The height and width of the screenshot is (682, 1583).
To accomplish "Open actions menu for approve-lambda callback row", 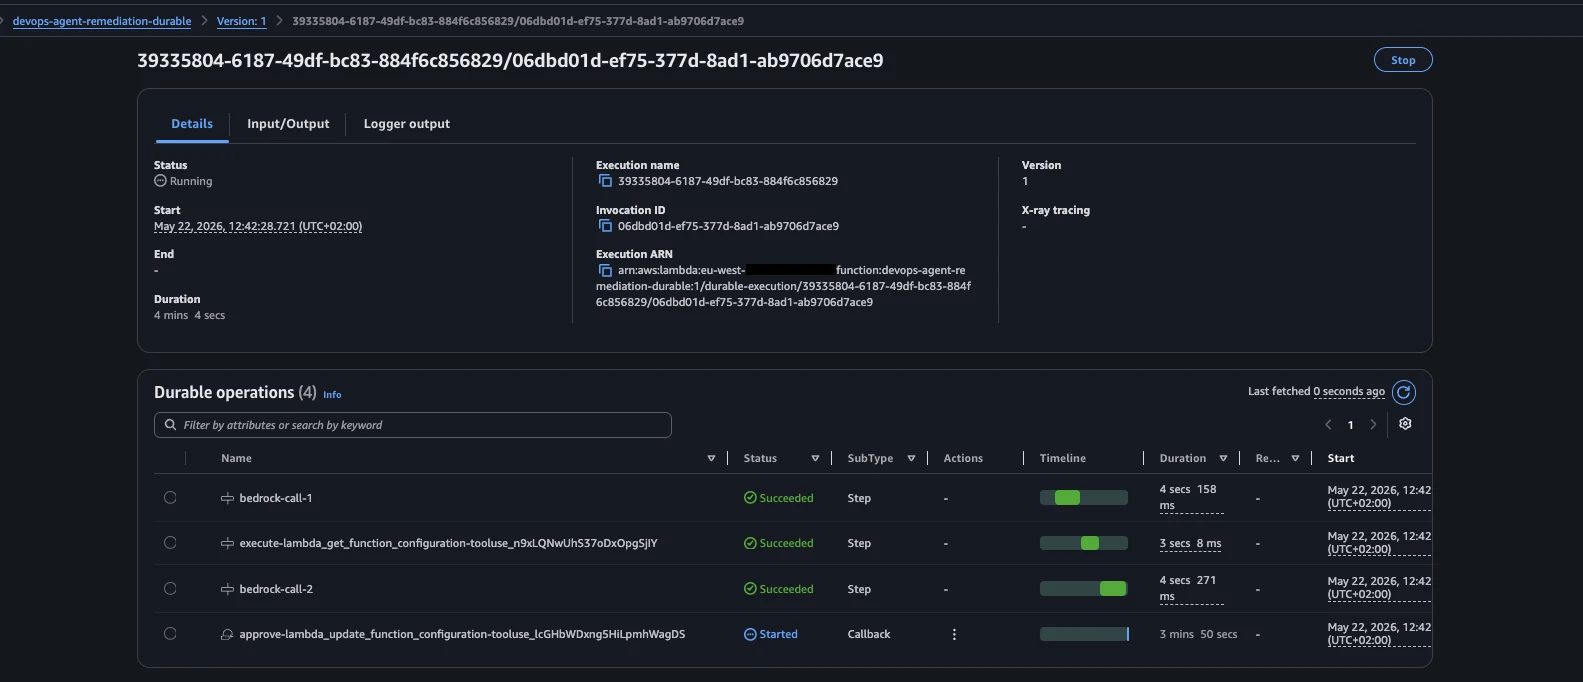I will 954,634.
